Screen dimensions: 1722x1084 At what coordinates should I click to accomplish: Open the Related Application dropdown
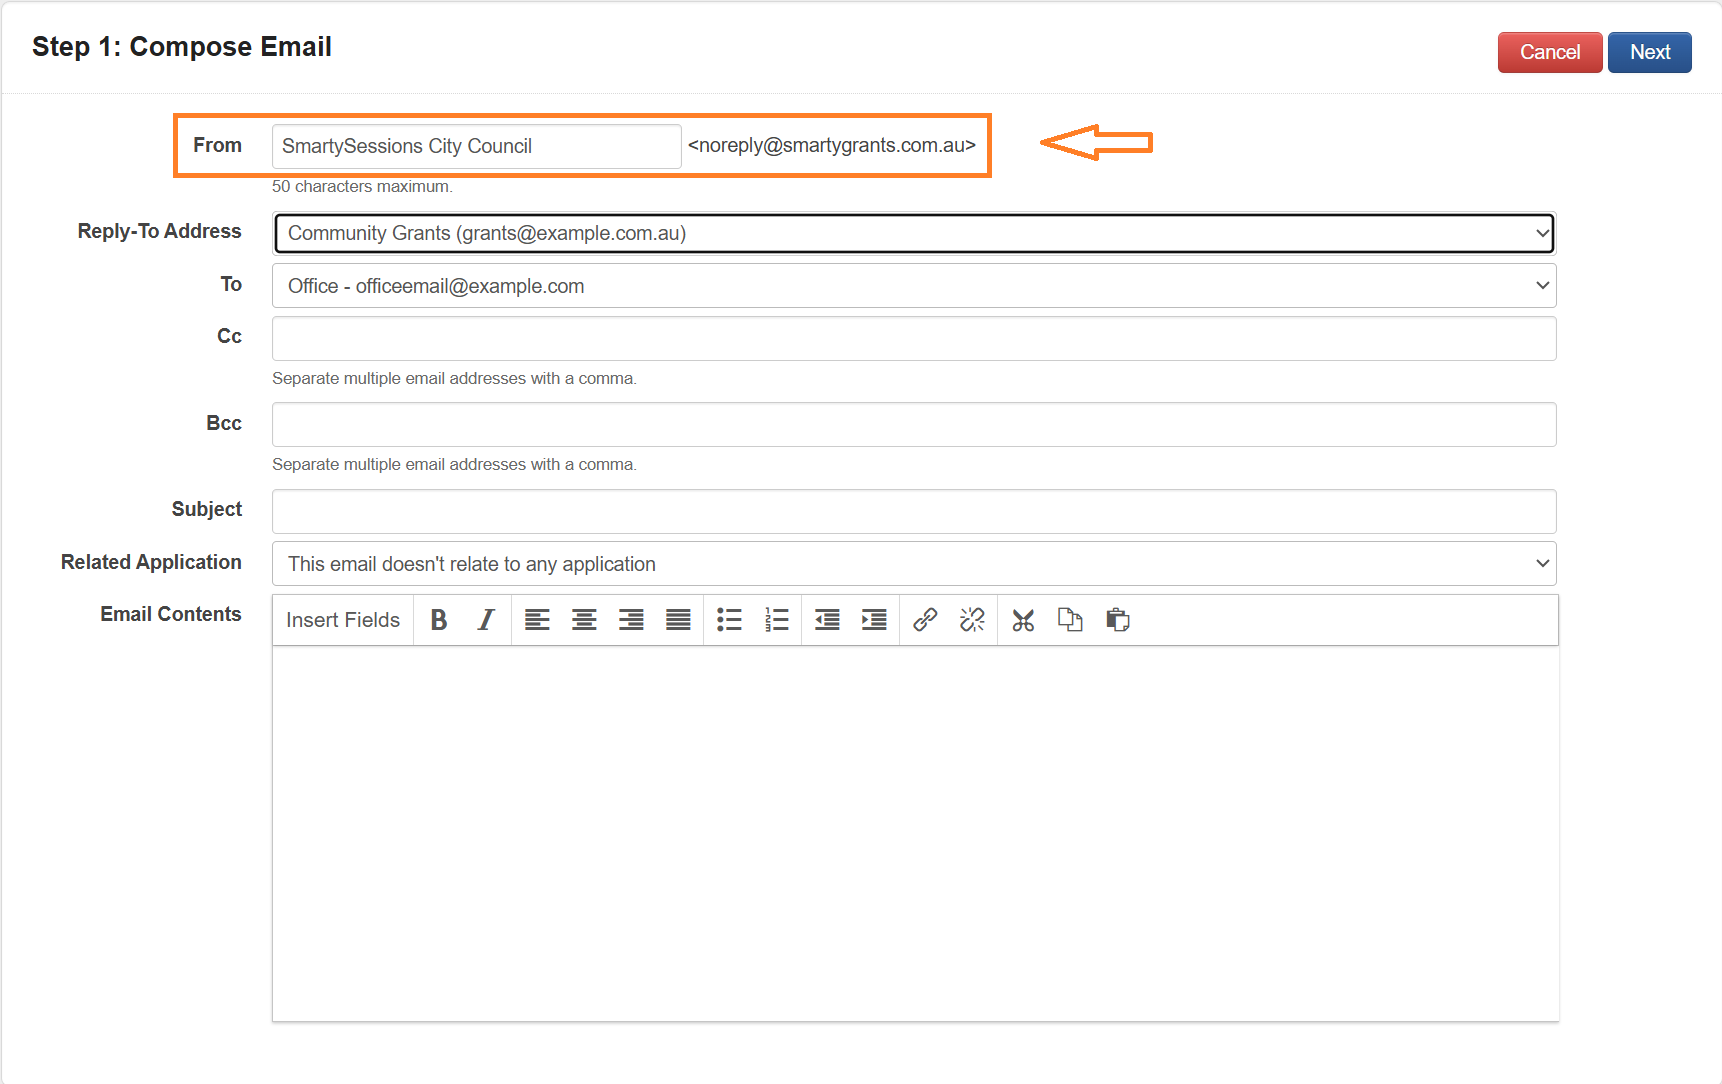point(913,564)
